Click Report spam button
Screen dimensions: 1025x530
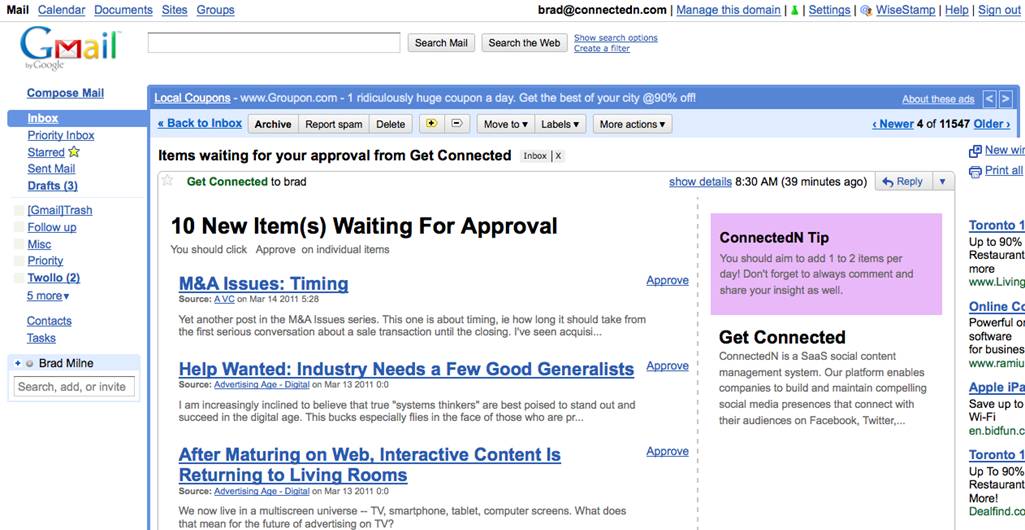point(334,124)
